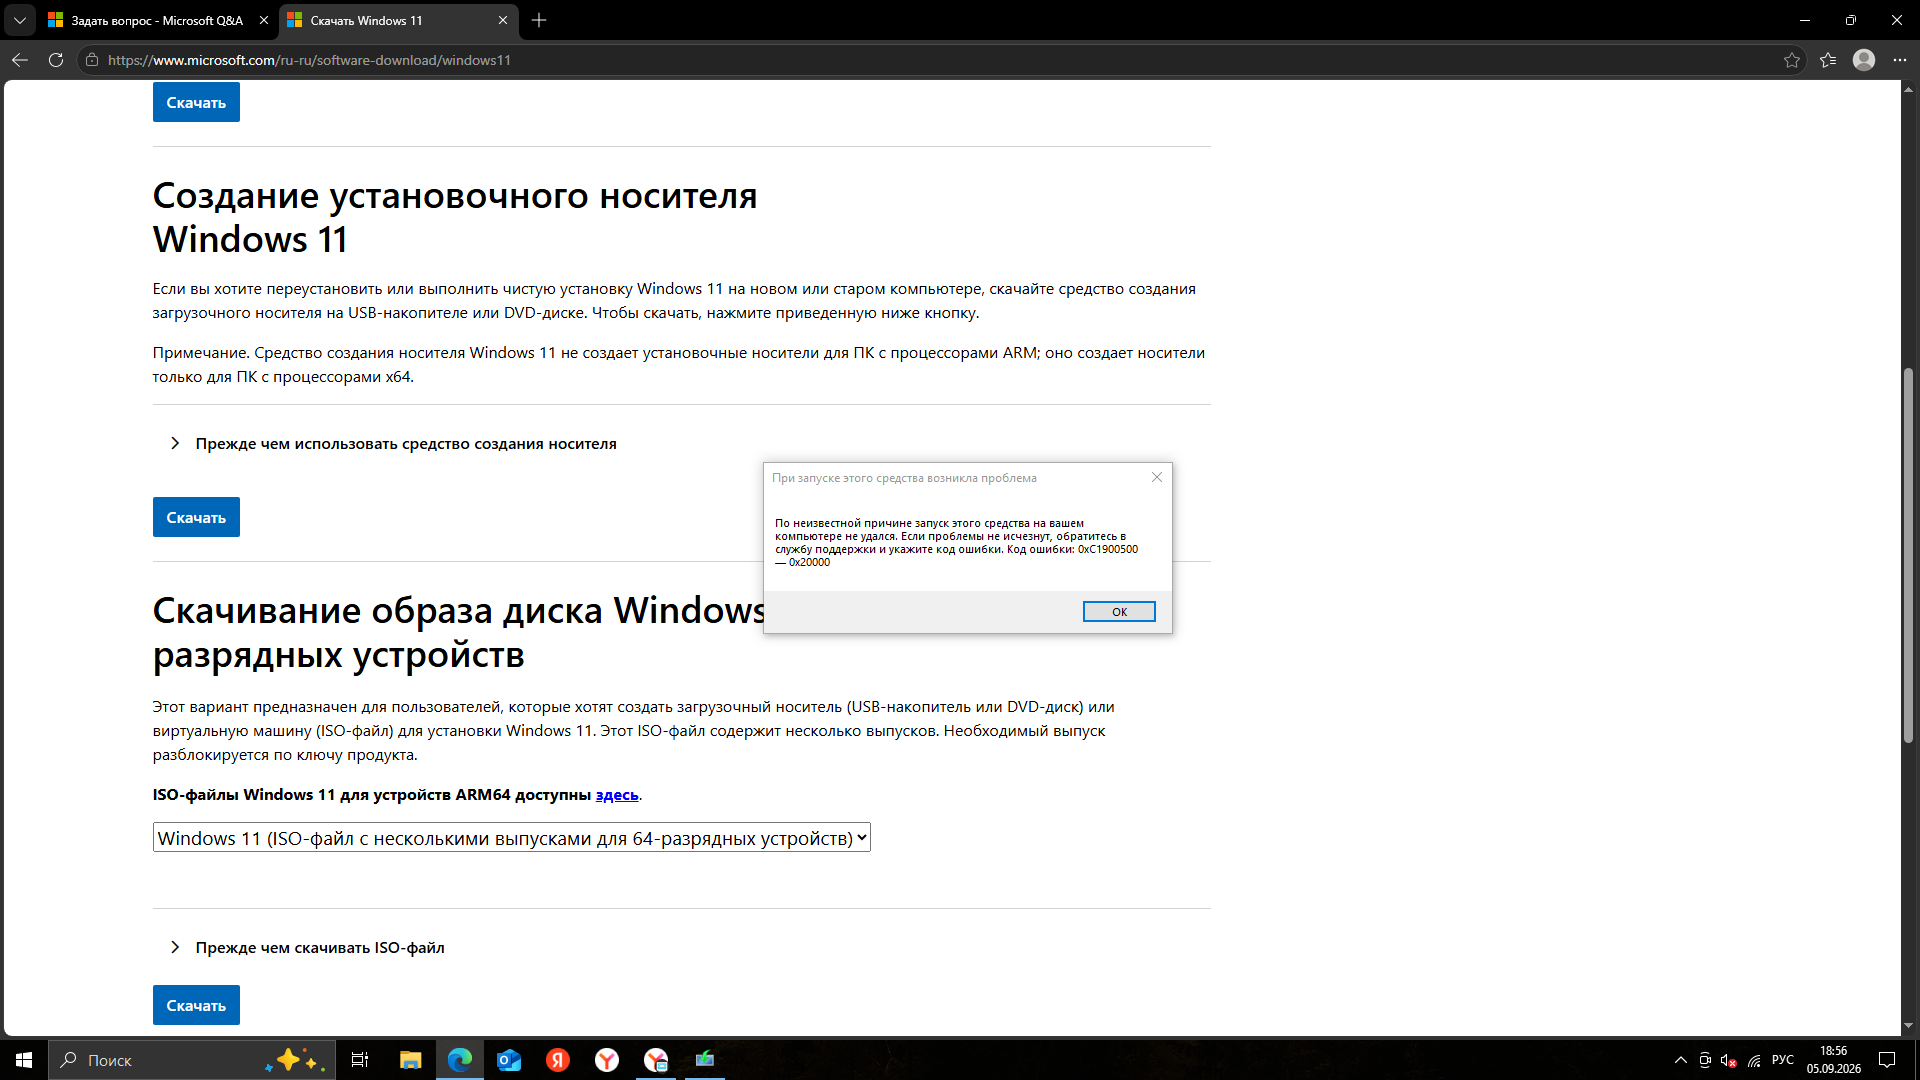Viewport: 1920px width, 1080px height.
Task: Follow the здесь link for ARM64 ISO files
Action: (617, 795)
